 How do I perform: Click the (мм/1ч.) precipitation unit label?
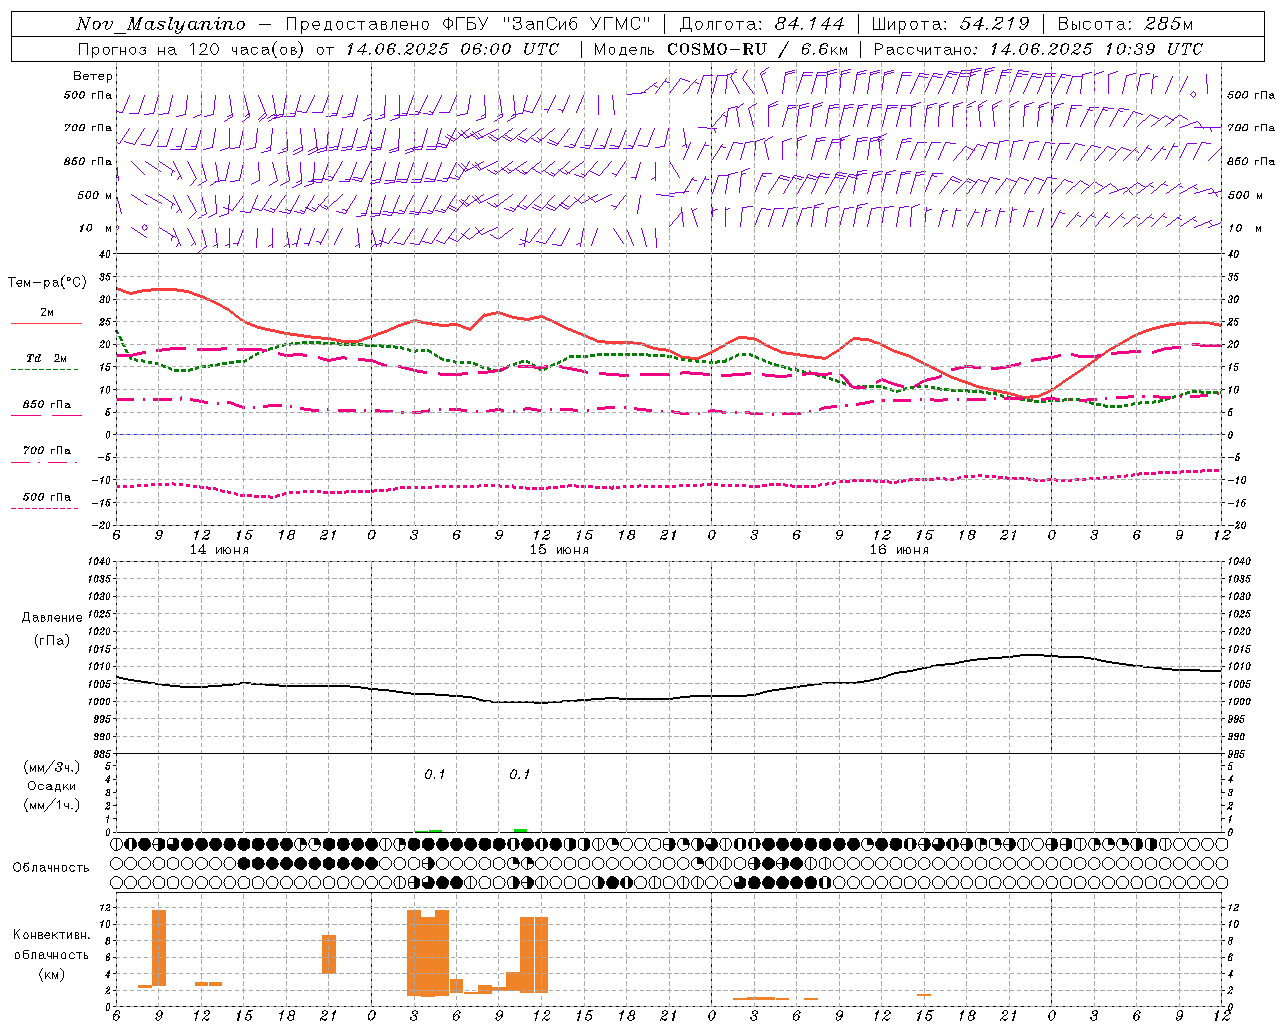(52, 805)
